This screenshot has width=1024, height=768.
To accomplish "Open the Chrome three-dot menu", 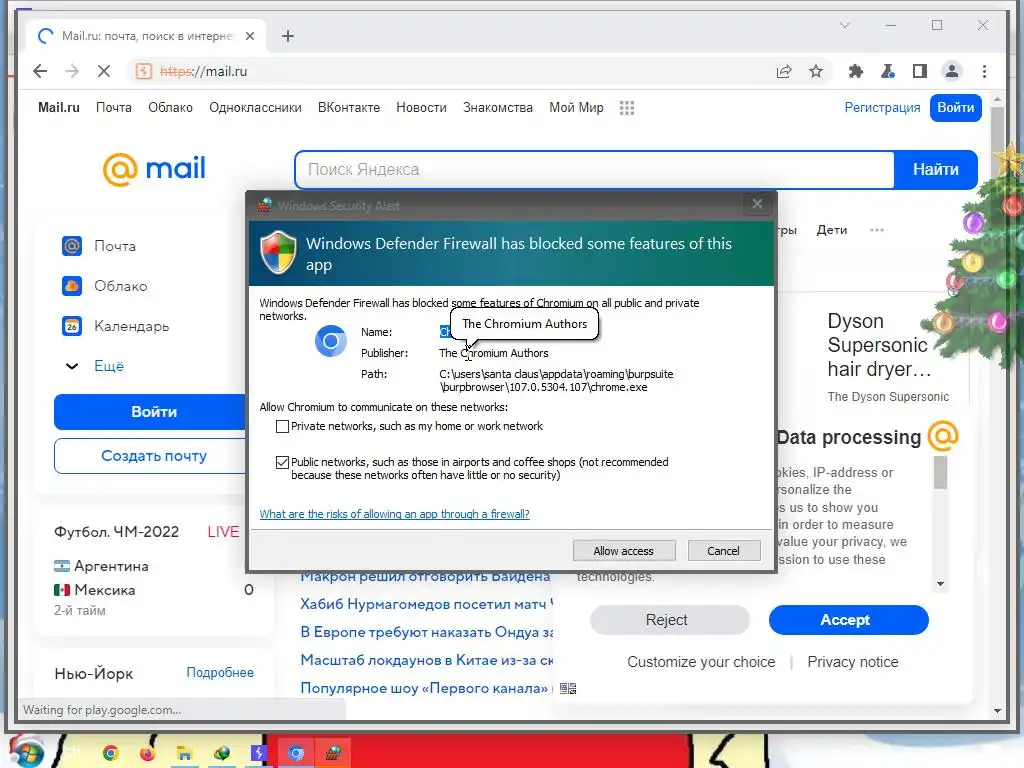I will click(x=984, y=71).
